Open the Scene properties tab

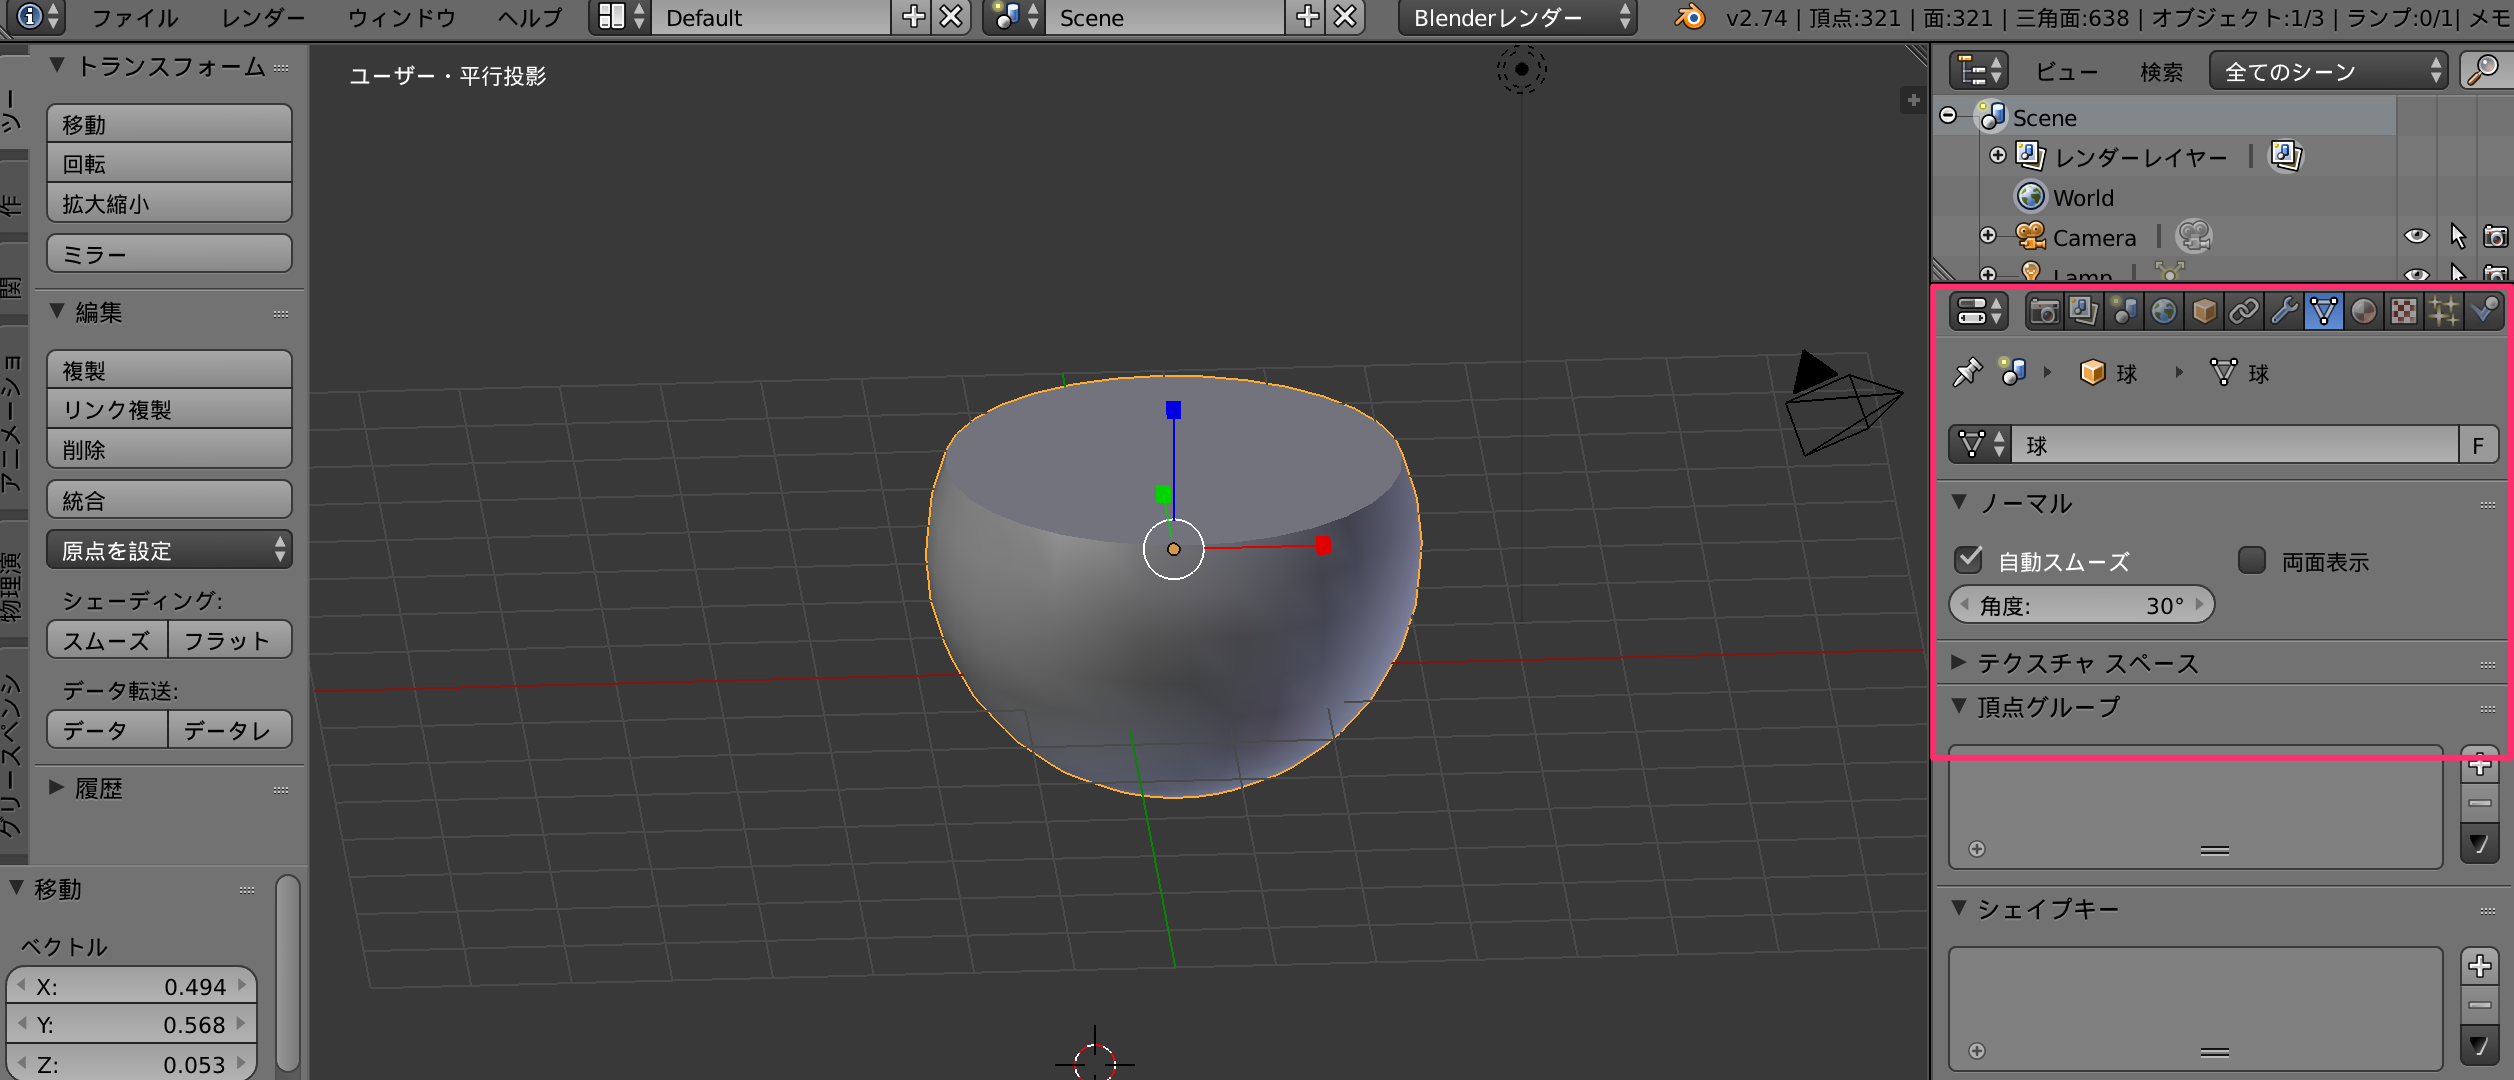pos(2124,312)
